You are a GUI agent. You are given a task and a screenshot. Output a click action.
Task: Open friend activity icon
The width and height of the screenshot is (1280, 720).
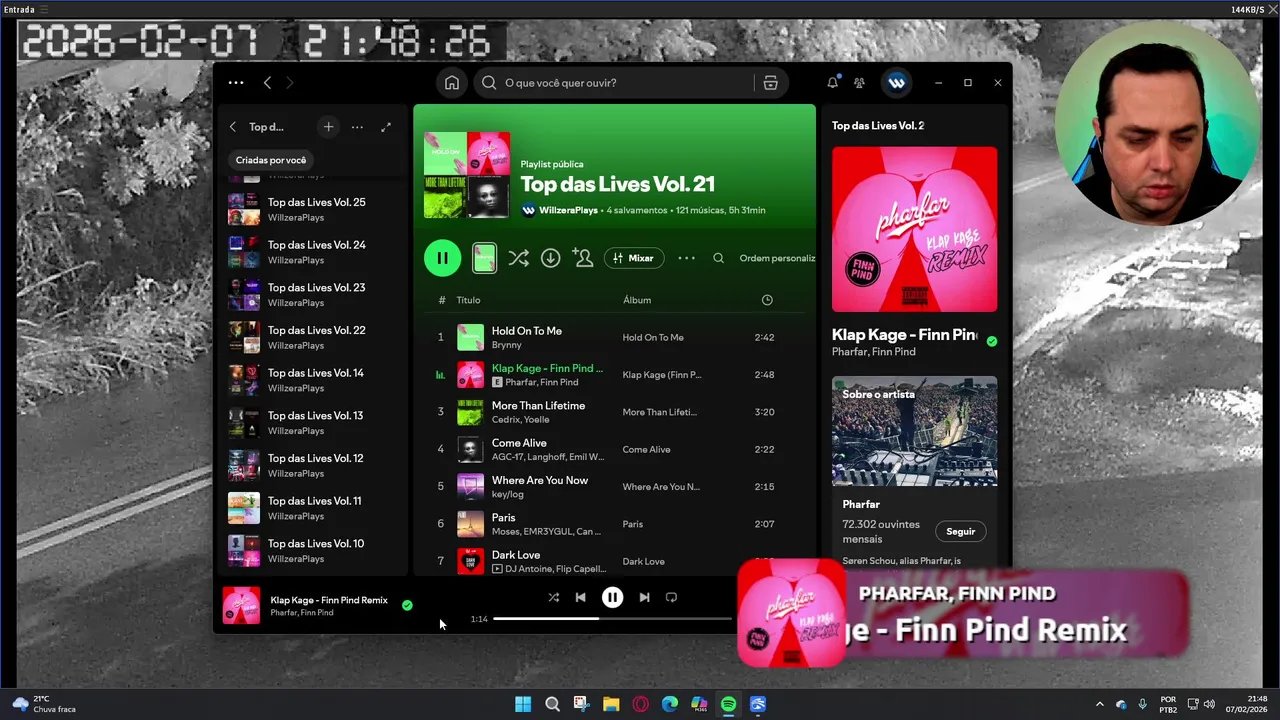pyautogui.click(x=859, y=83)
